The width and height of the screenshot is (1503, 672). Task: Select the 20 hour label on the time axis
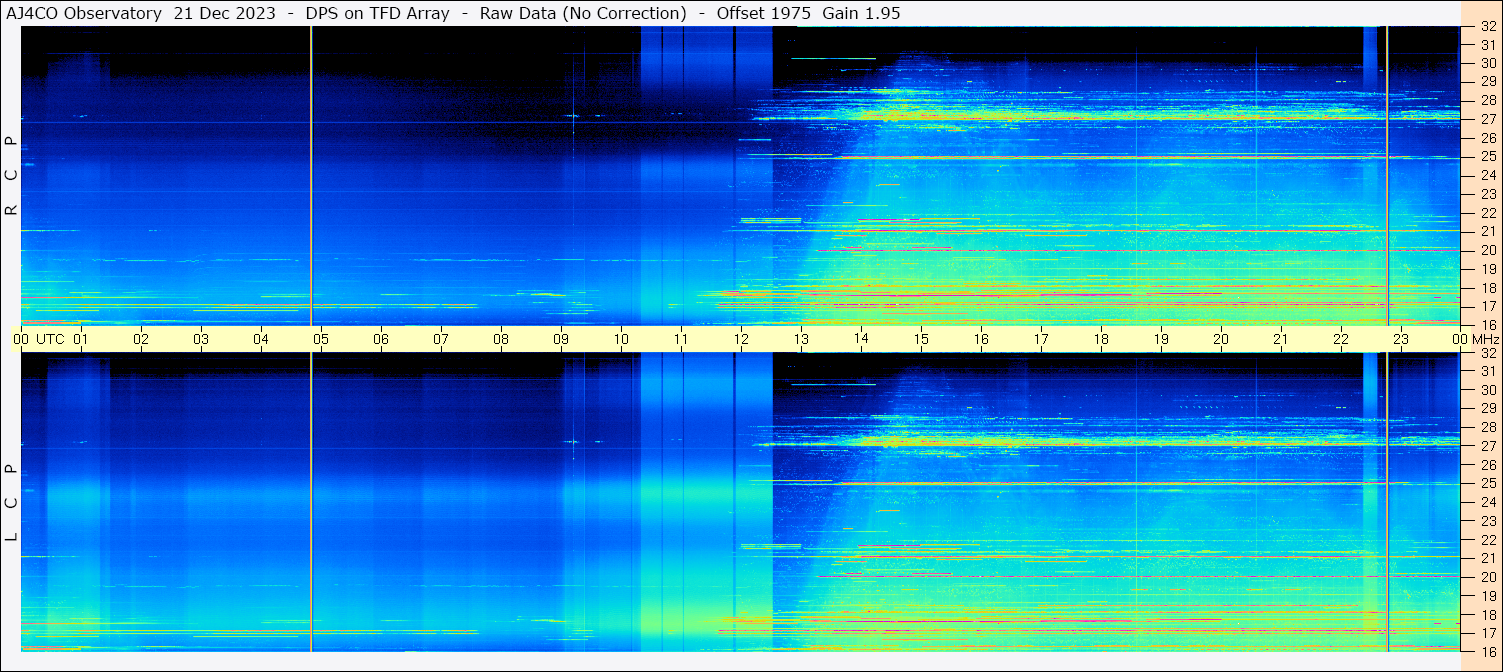pos(1221,339)
